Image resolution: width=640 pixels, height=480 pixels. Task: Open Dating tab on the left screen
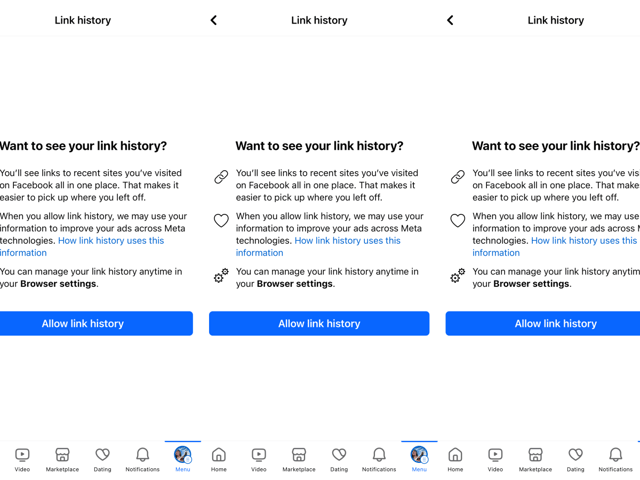click(102, 459)
